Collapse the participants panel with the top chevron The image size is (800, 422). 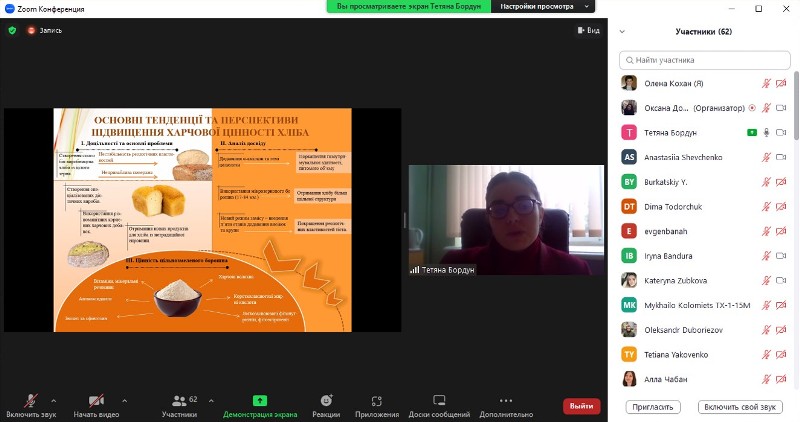point(622,32)
